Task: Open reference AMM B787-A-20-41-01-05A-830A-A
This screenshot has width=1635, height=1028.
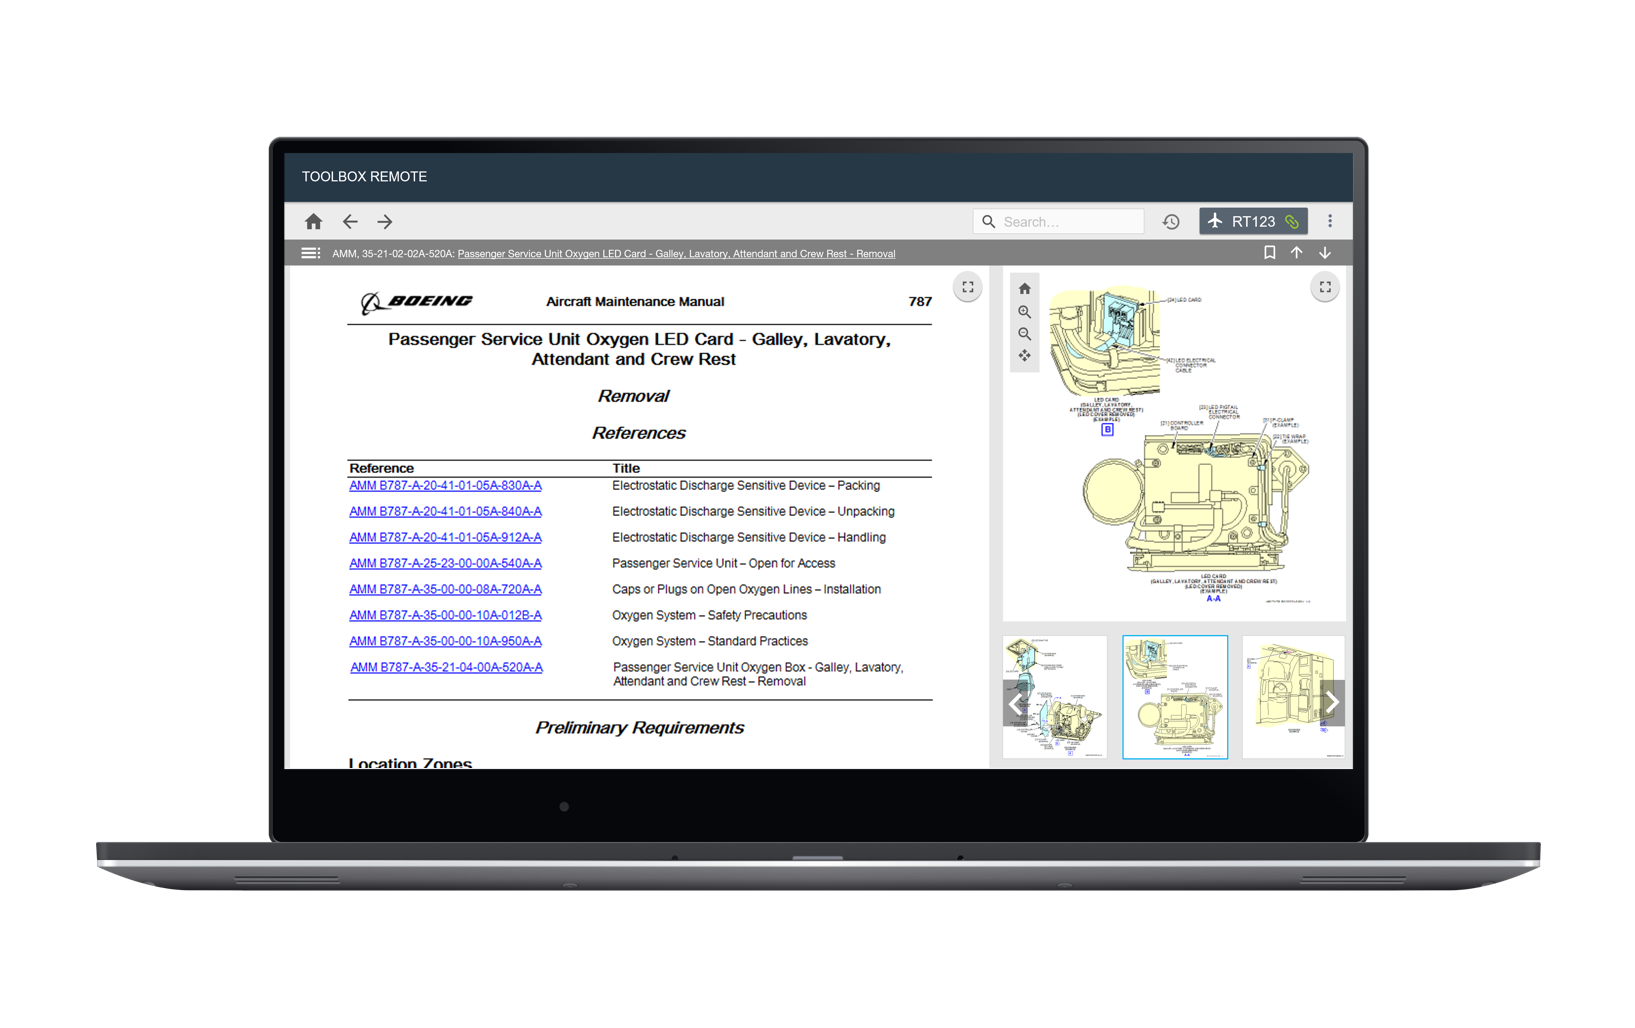Action: tap(445, 486)
